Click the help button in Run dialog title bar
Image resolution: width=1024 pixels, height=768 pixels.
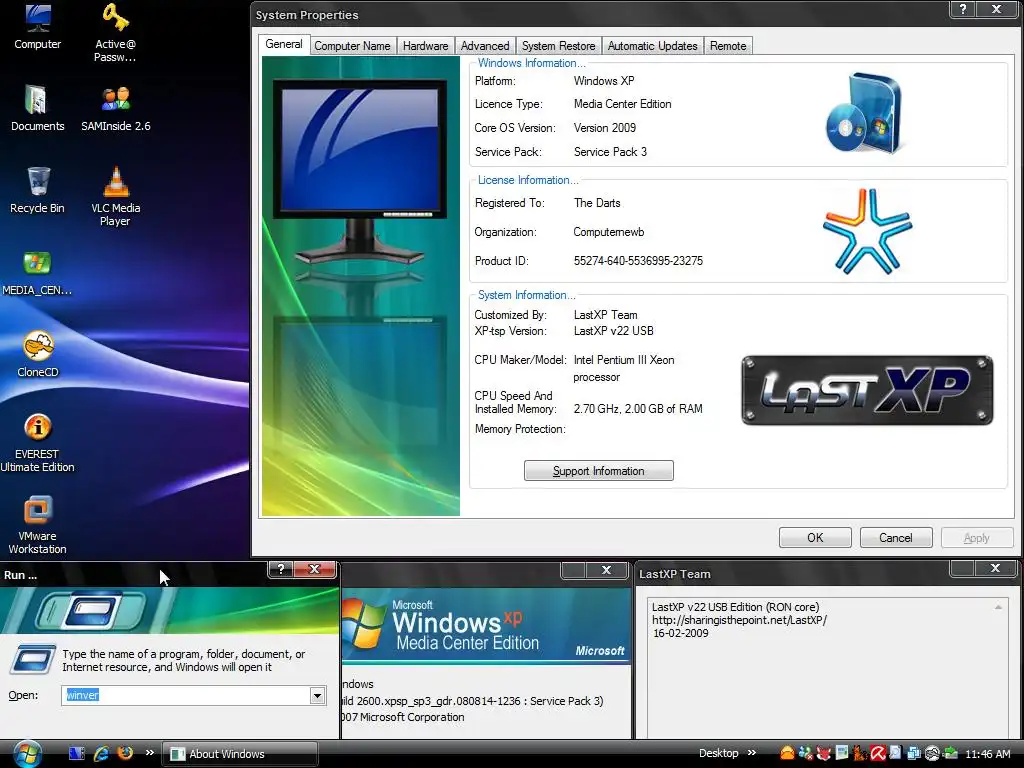[x=281, y=569]
